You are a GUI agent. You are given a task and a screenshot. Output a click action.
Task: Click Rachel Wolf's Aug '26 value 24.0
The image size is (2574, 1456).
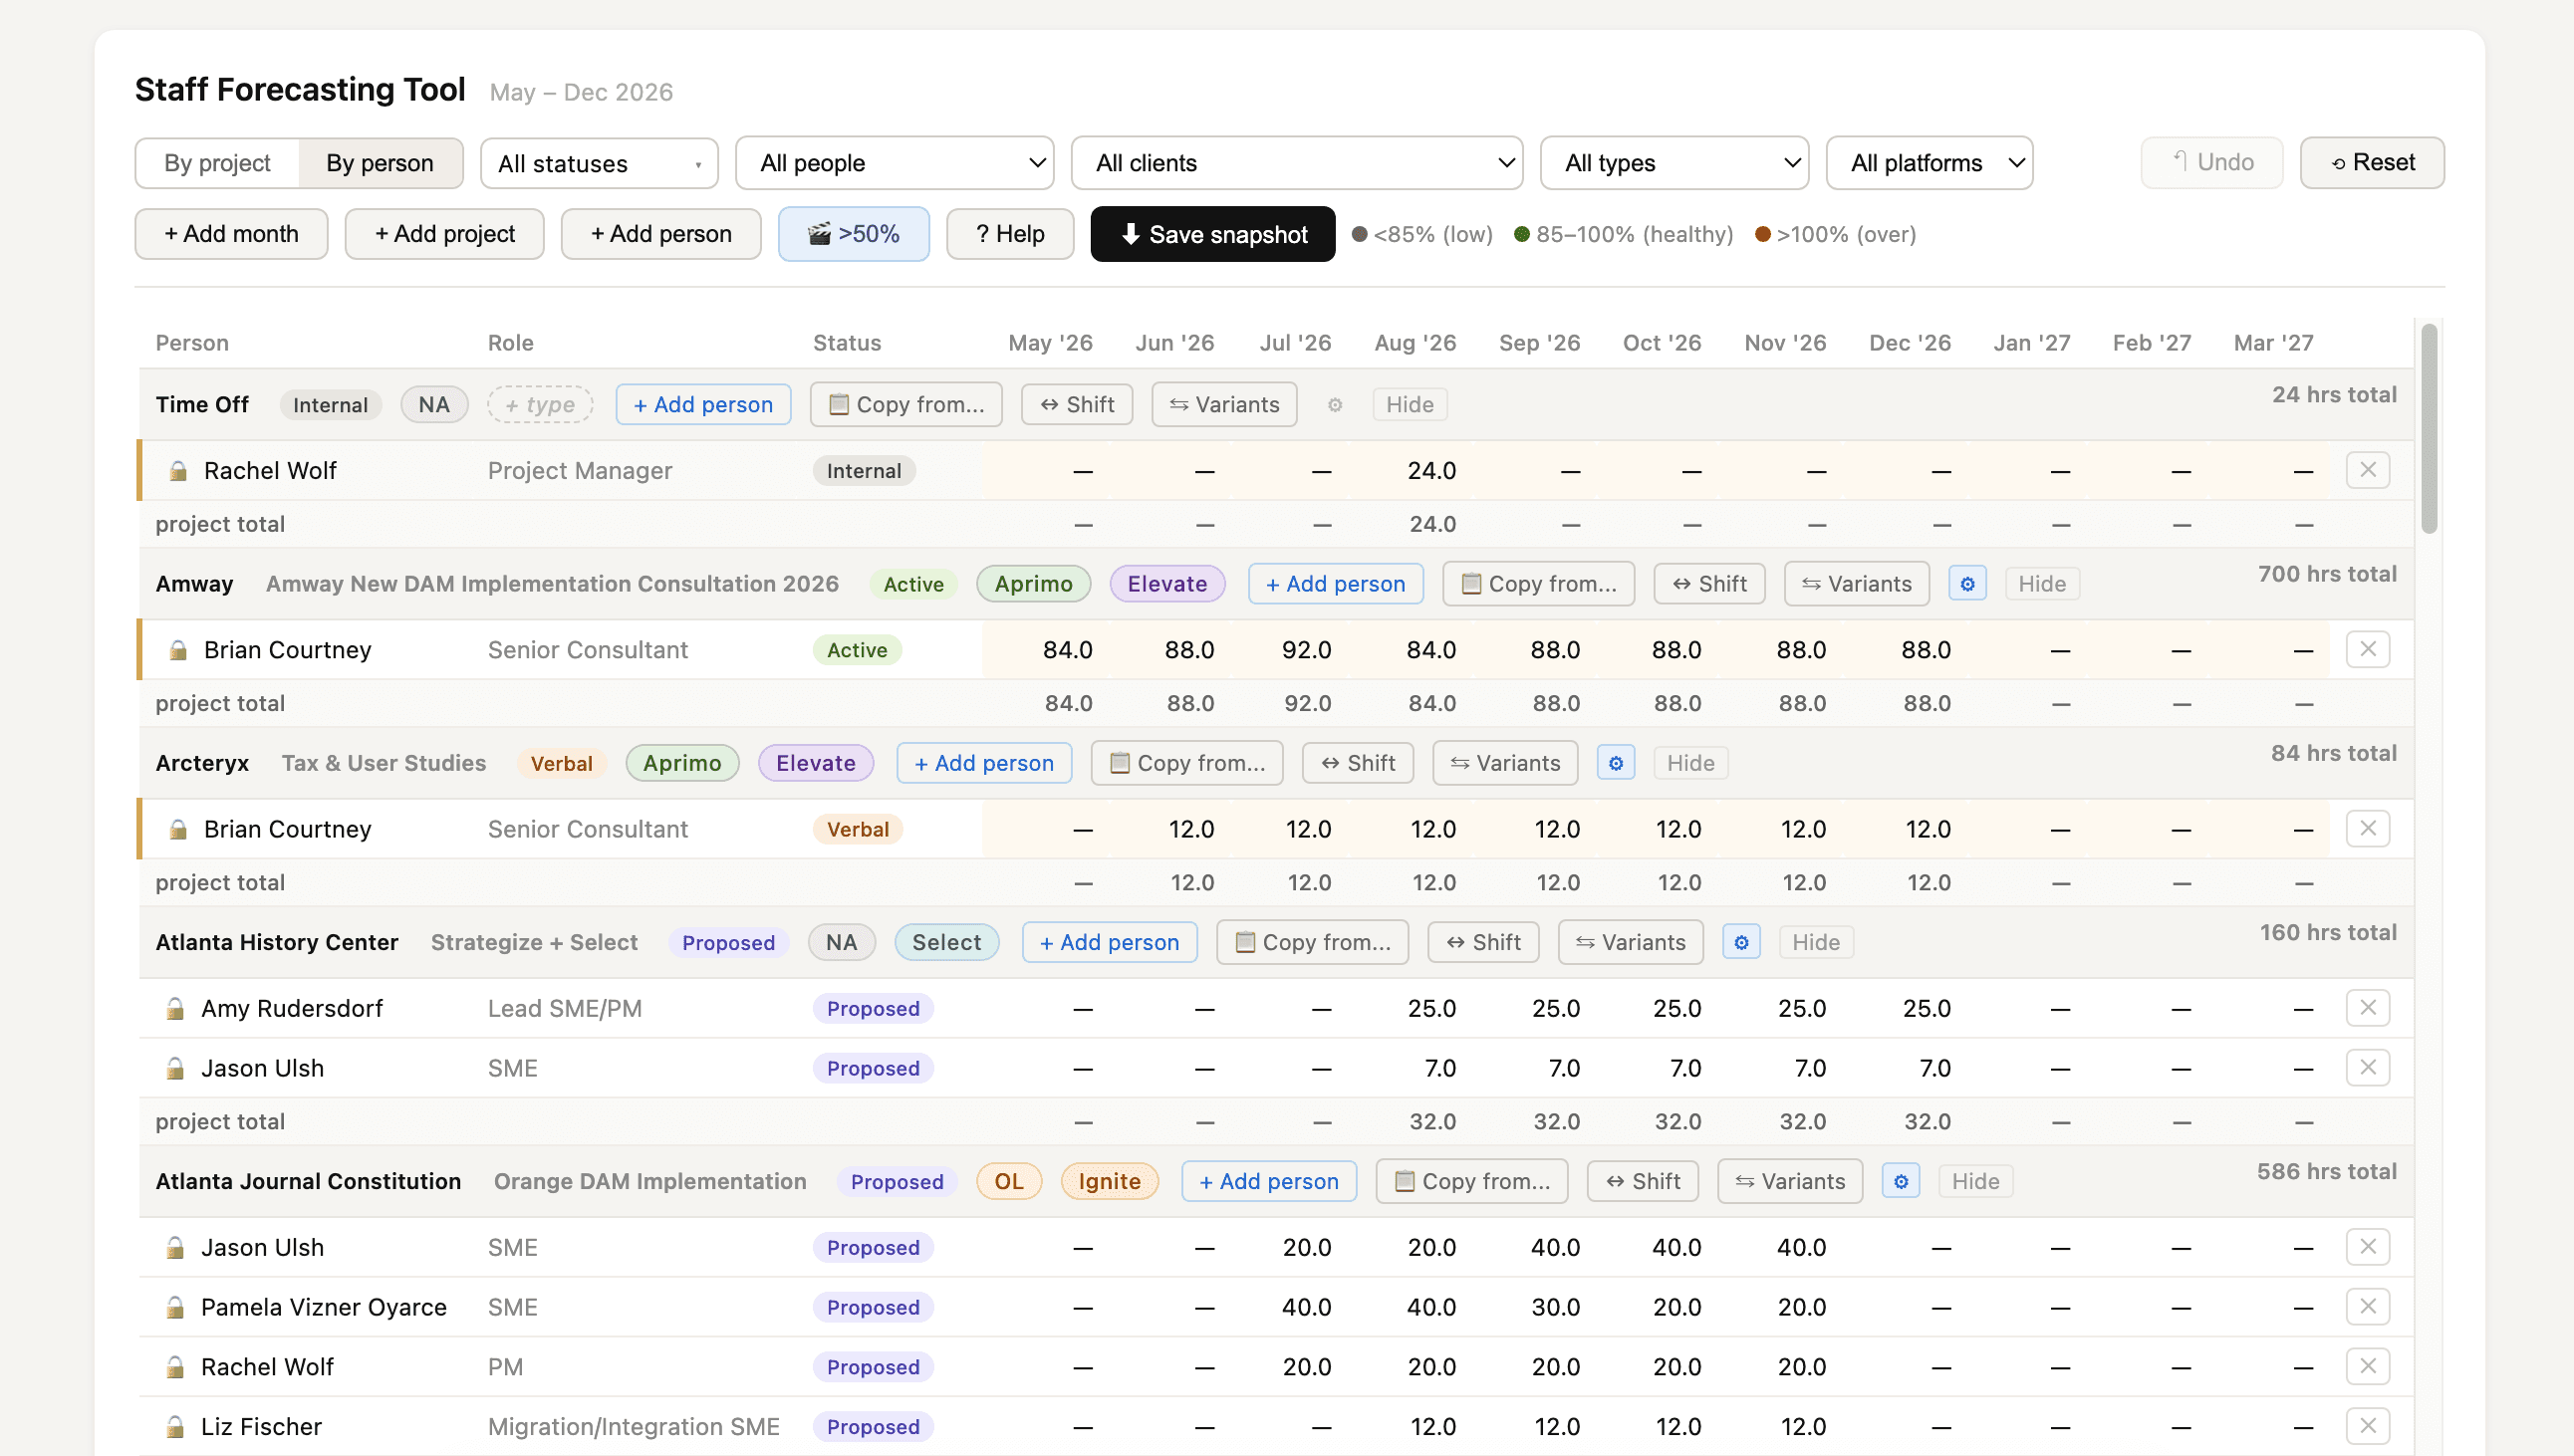[1432, 471]
